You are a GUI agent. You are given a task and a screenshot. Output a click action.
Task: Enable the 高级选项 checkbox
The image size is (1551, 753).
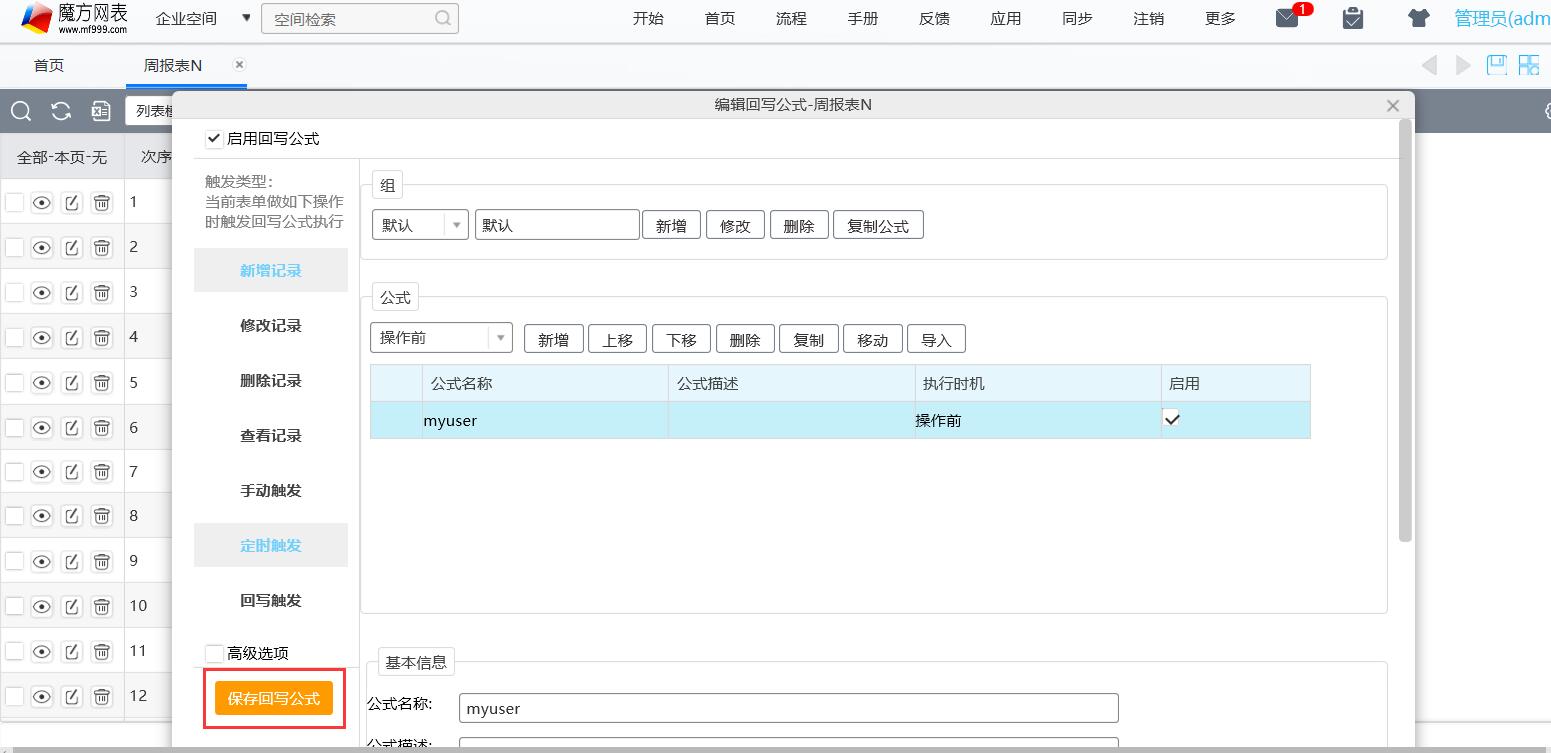[x=214, y=653]
